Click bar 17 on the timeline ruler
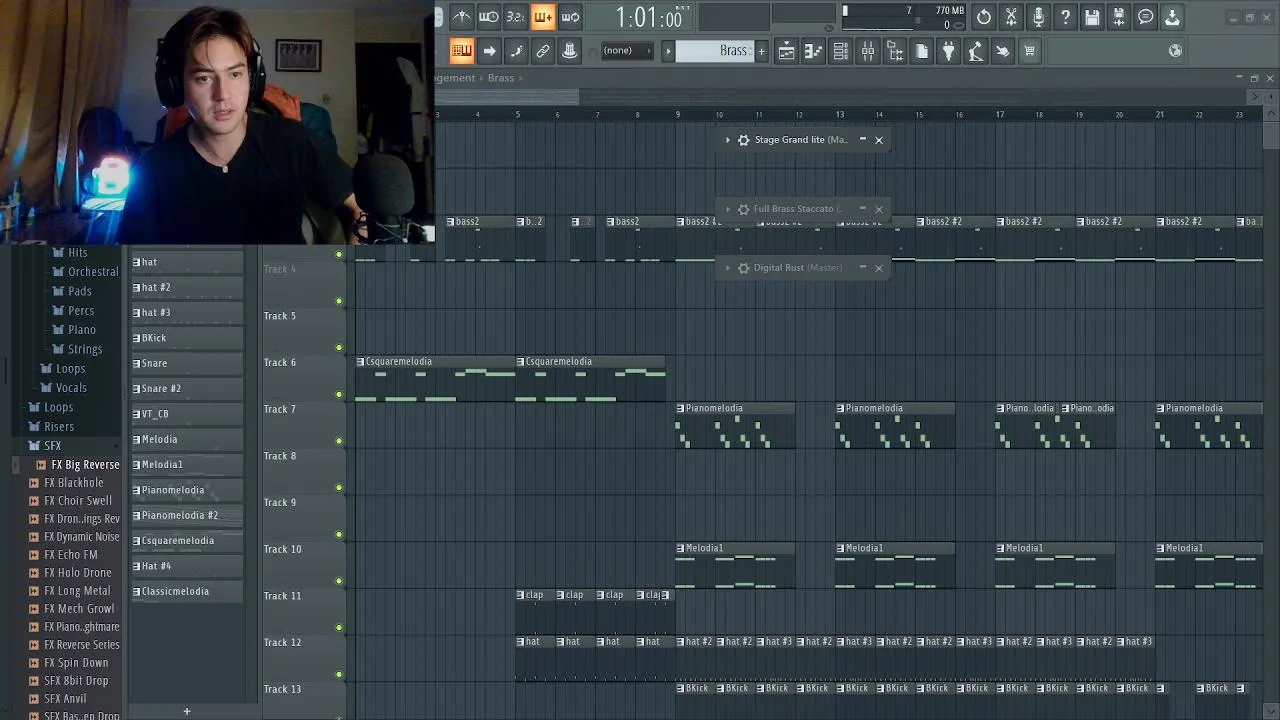The height and width of the screenshot is (720, 1280). (999, 115)
